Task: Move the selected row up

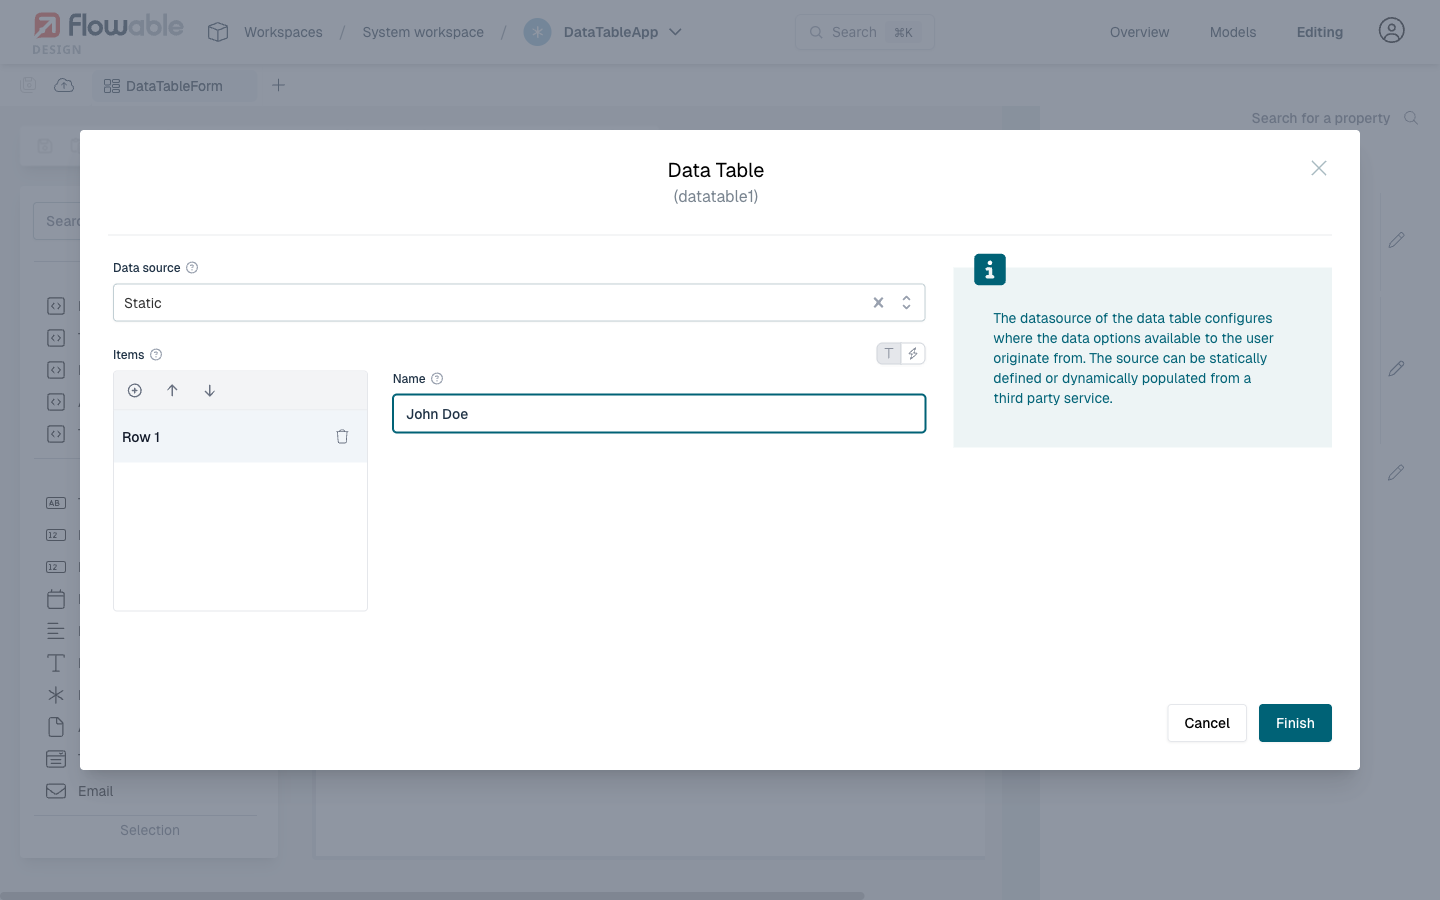Action: click(x=172, y=391)
